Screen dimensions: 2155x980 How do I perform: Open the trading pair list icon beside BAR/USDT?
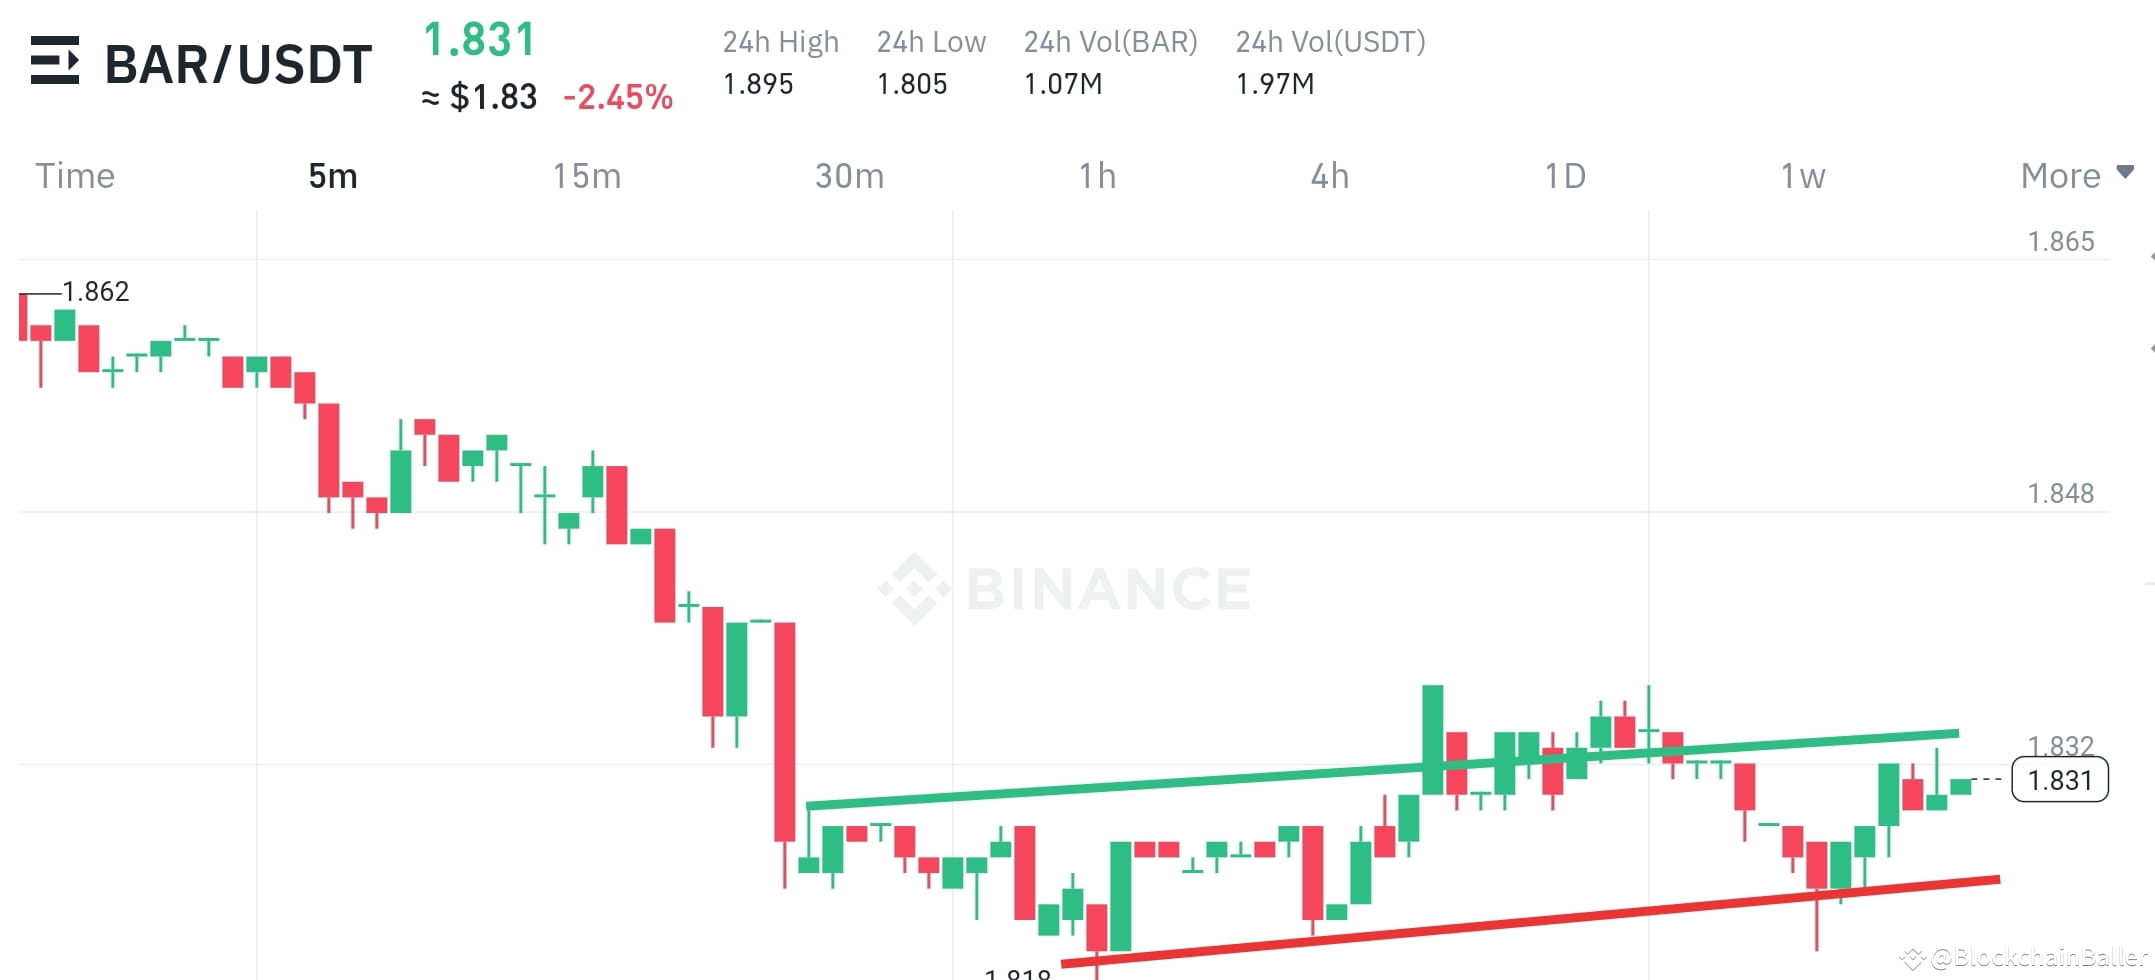point(55,62)
